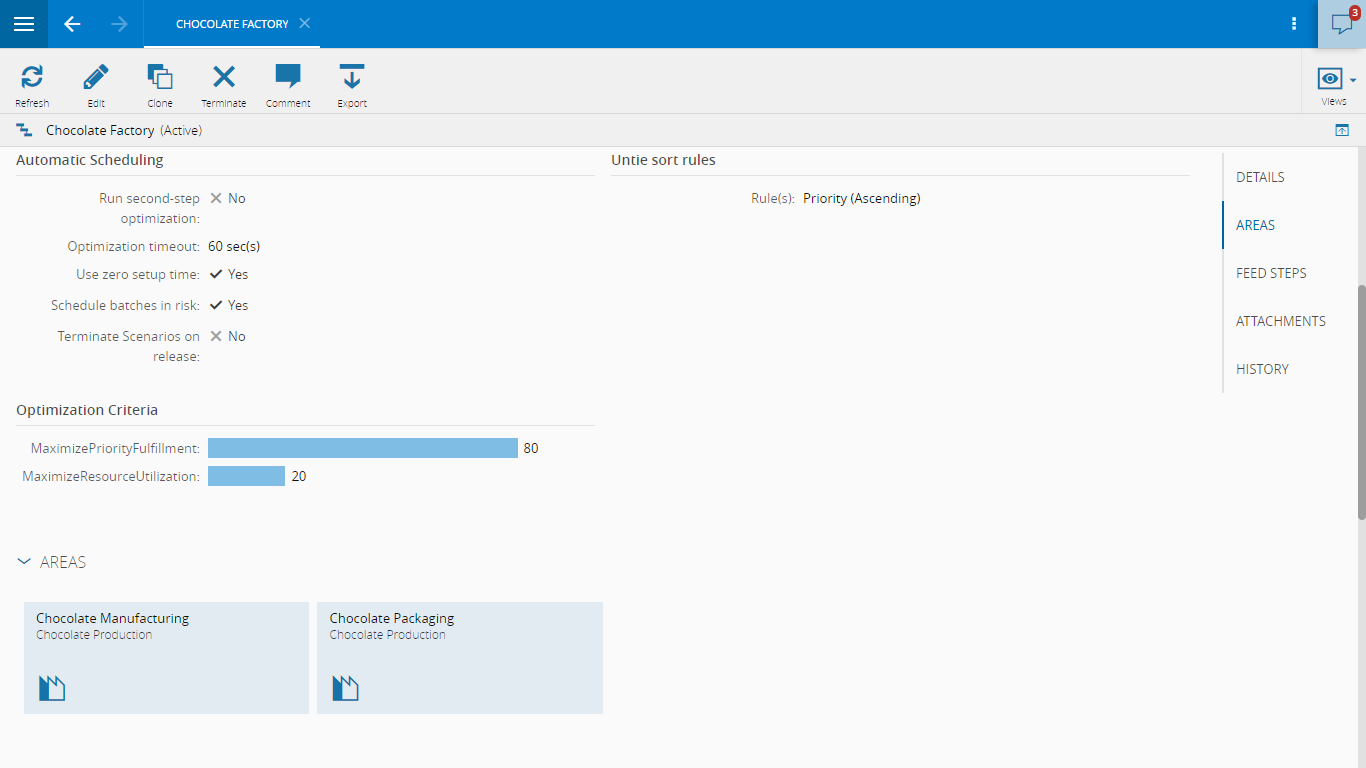Collapse the AREAS section chevron

25,562
